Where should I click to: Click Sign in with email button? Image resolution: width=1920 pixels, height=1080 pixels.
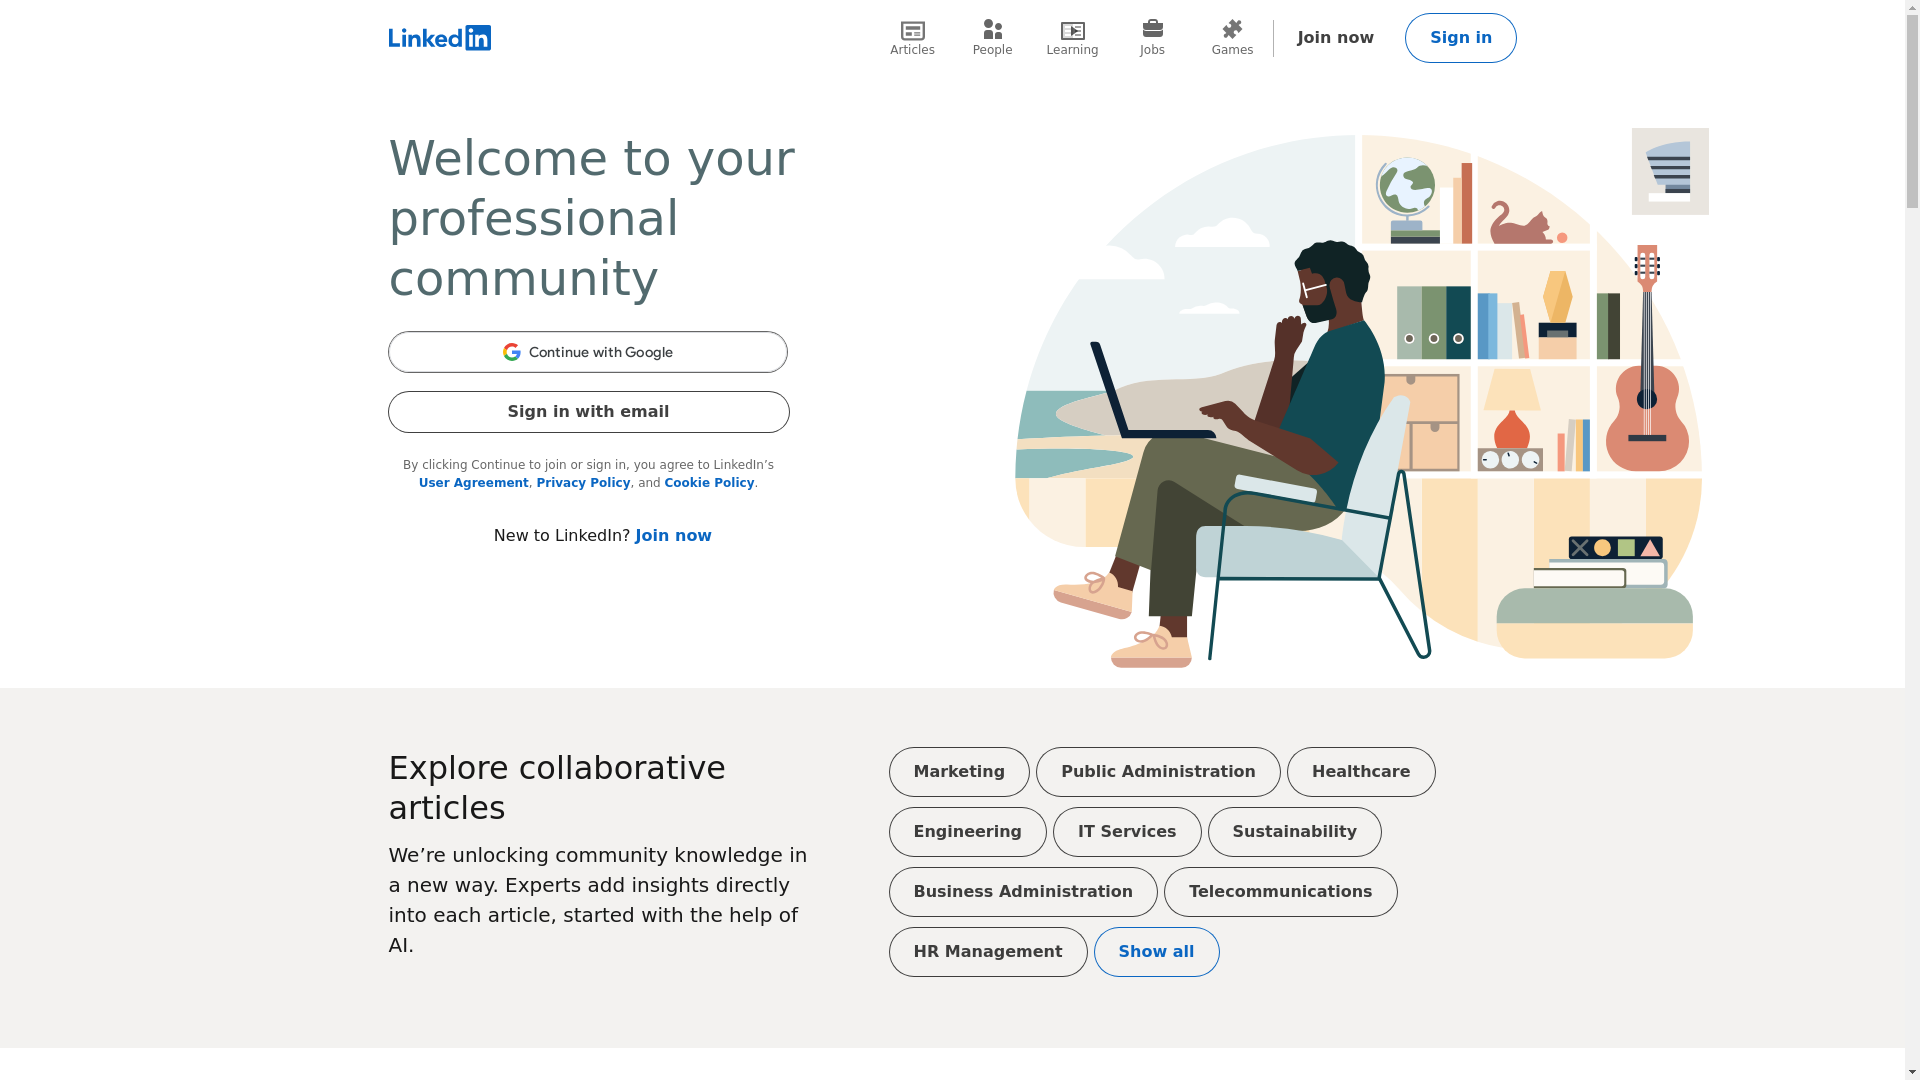coord(588,411)
